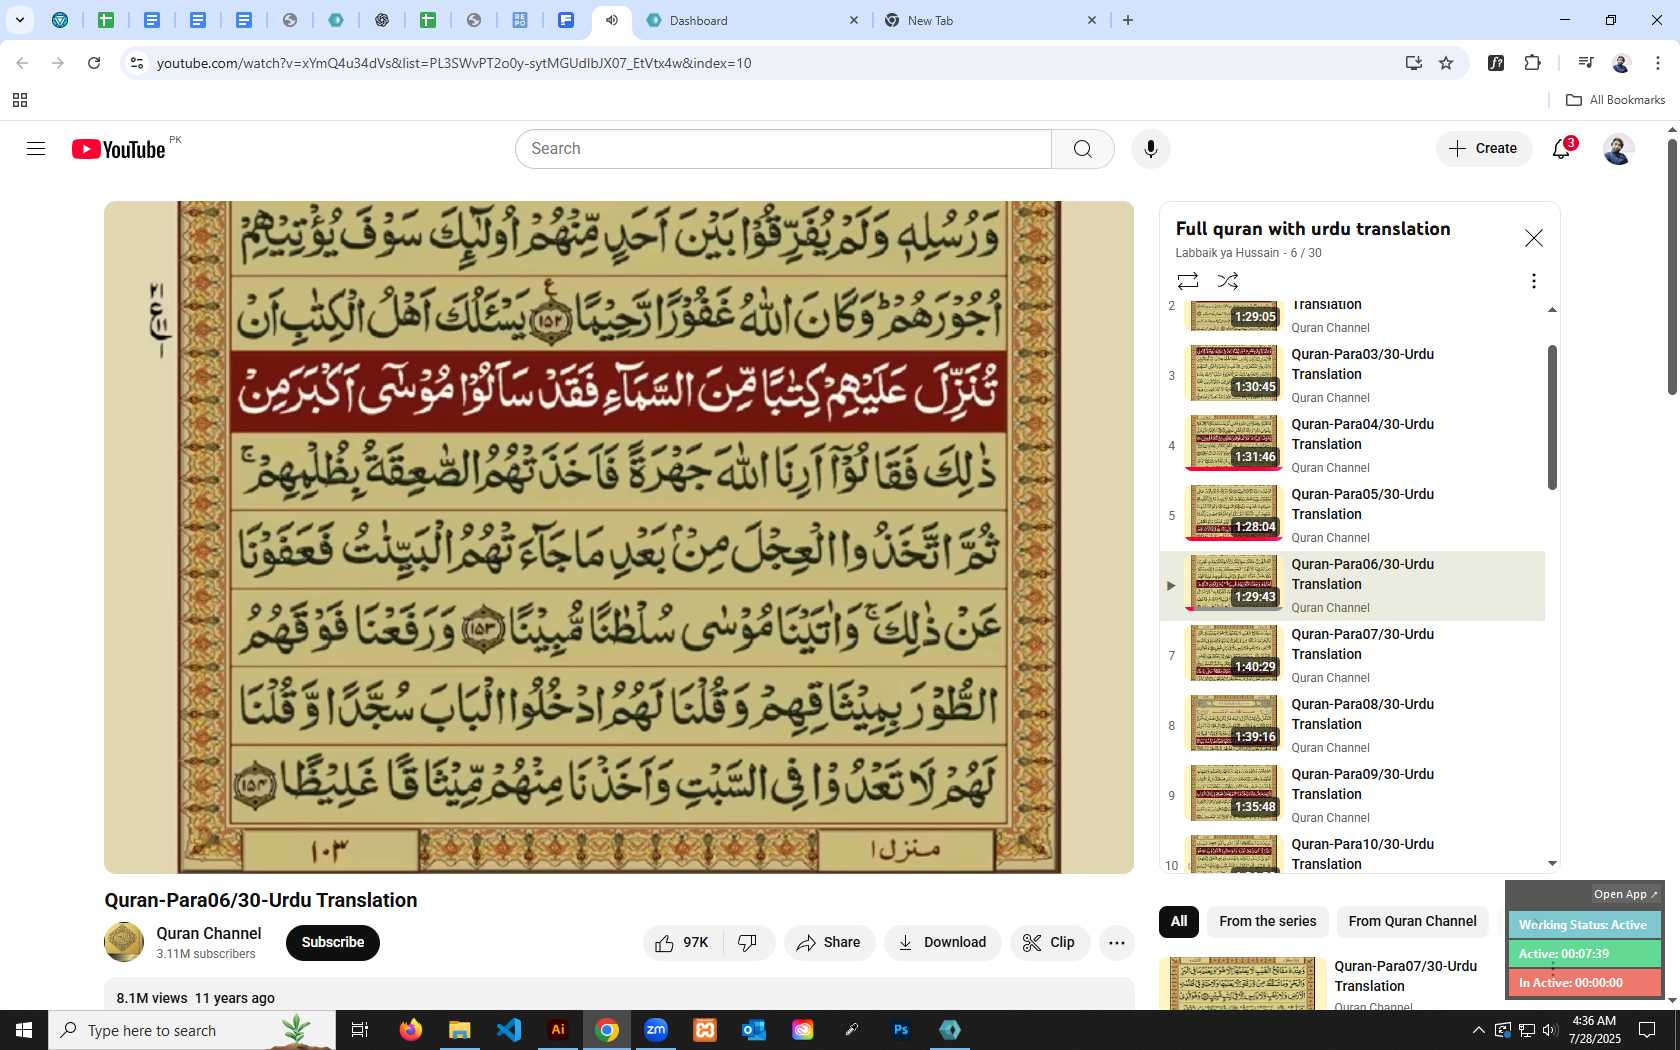Viewport: 1680px width, 1050px height.
Task: Open Visual Studio Code from taskbar
Action: 509,1030
